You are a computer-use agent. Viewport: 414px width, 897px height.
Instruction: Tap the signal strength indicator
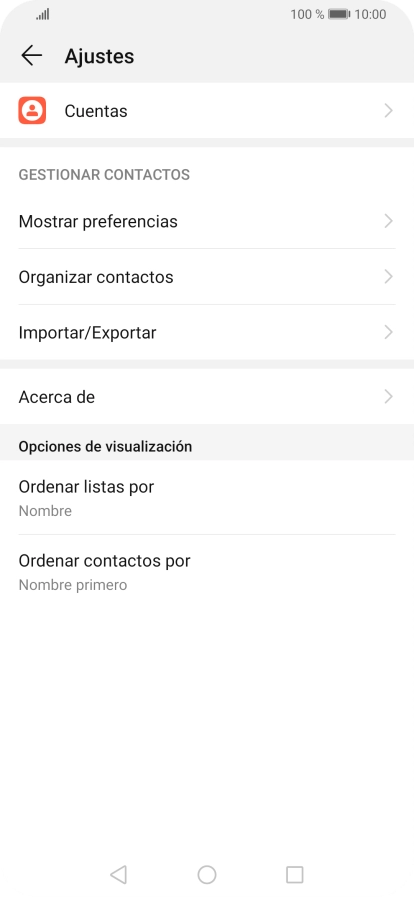coord(43,14)
